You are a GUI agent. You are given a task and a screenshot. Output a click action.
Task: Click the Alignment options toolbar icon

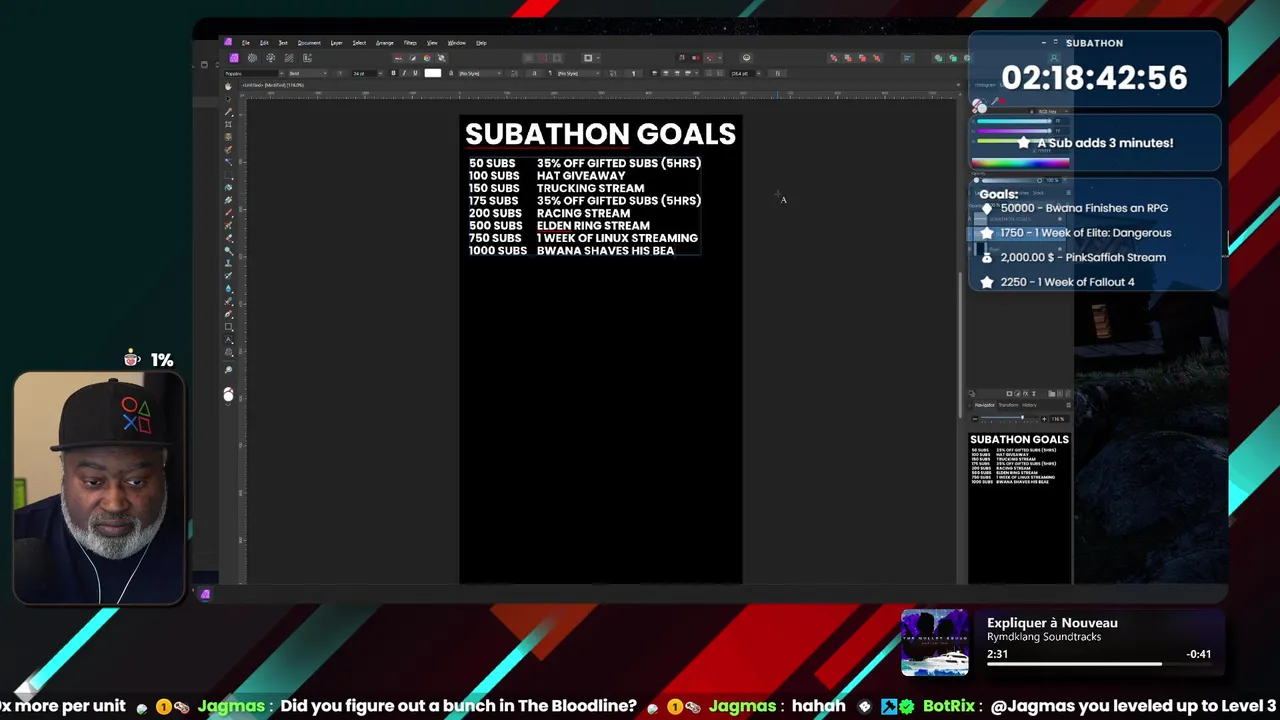click(906, 57)
